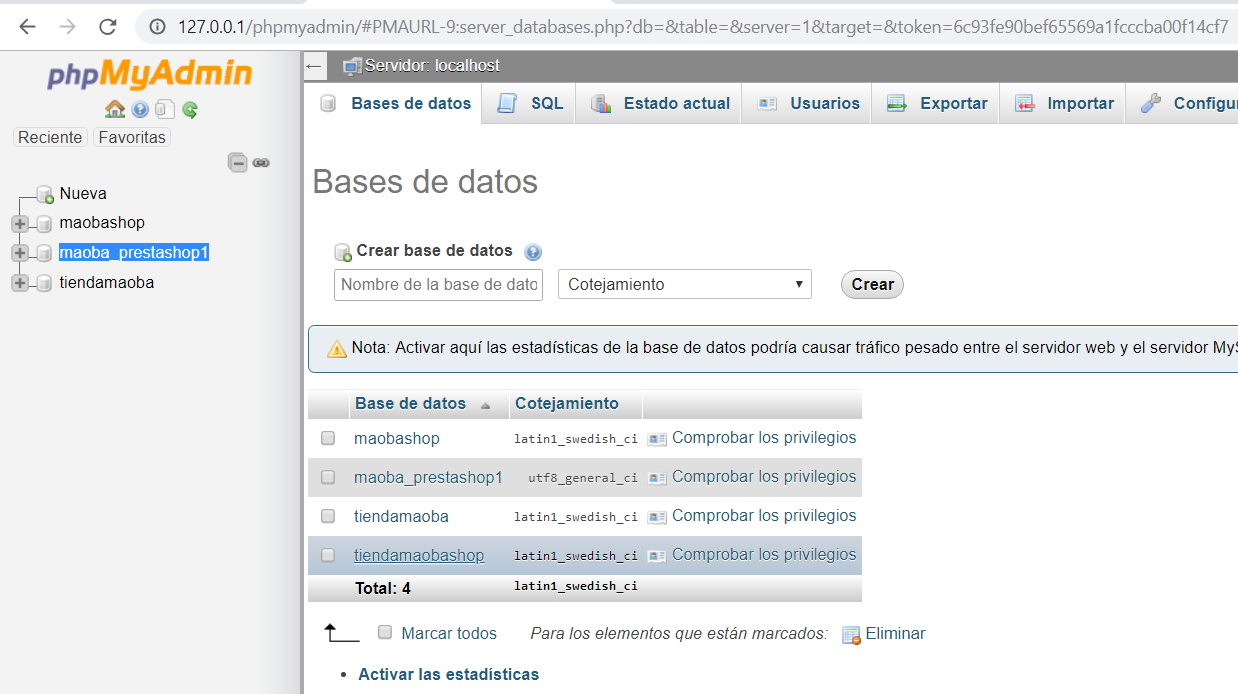Open tiendamaoba database link in table
1238x694 pixels.
click(401, 516)
